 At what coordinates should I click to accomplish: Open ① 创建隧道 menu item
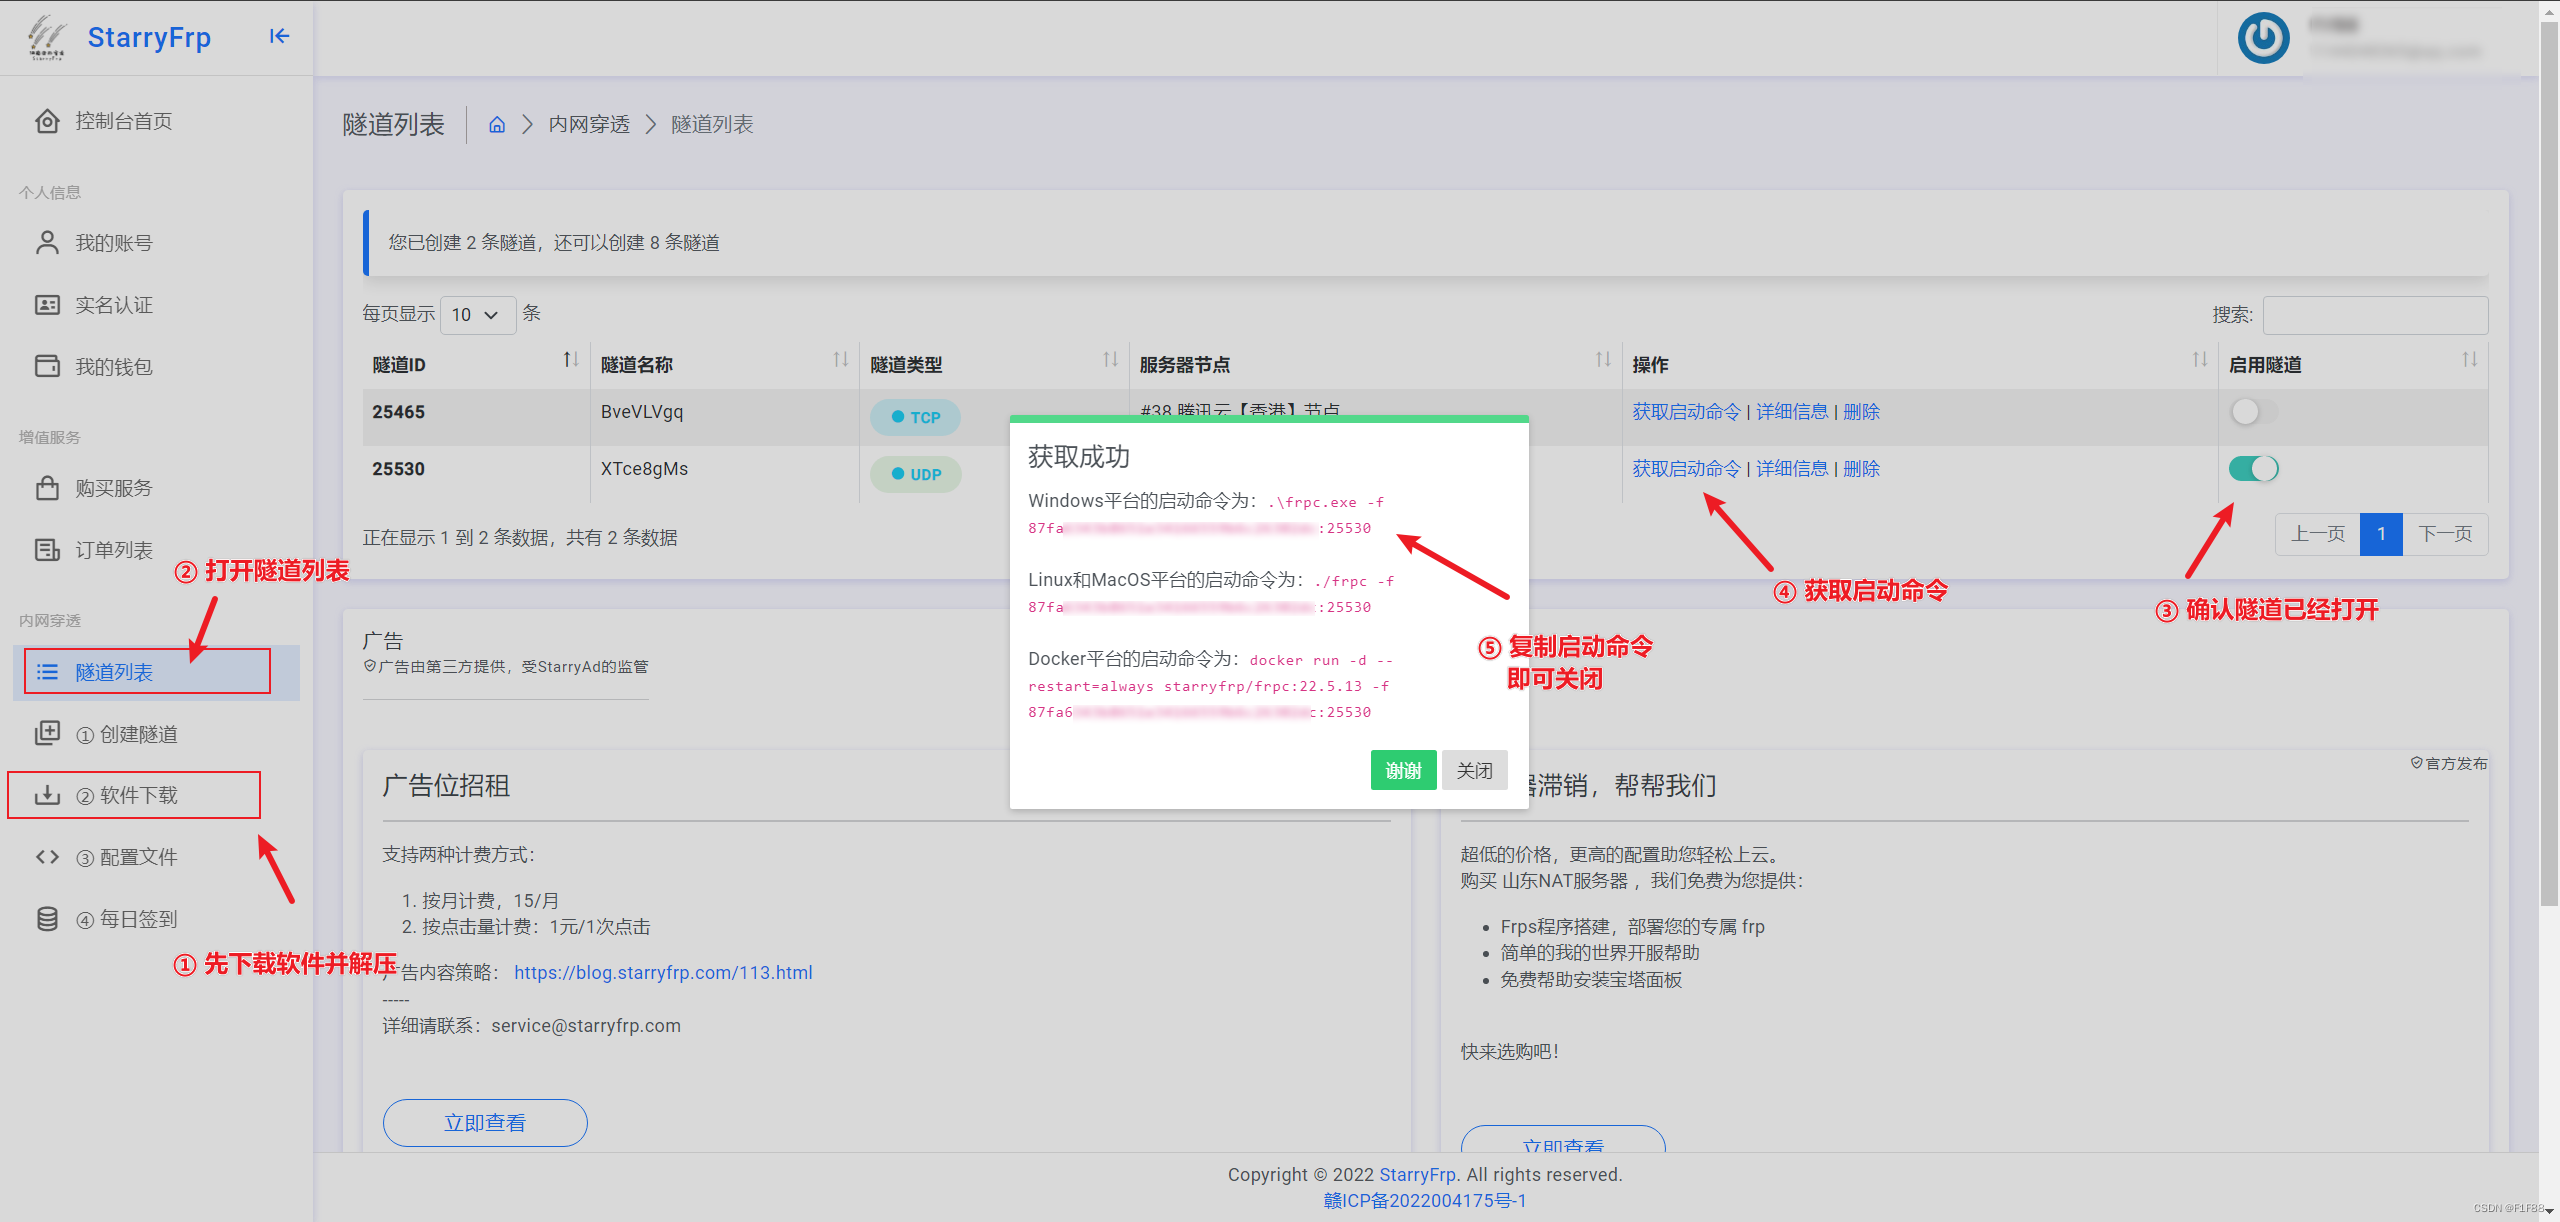pos(127,734)
